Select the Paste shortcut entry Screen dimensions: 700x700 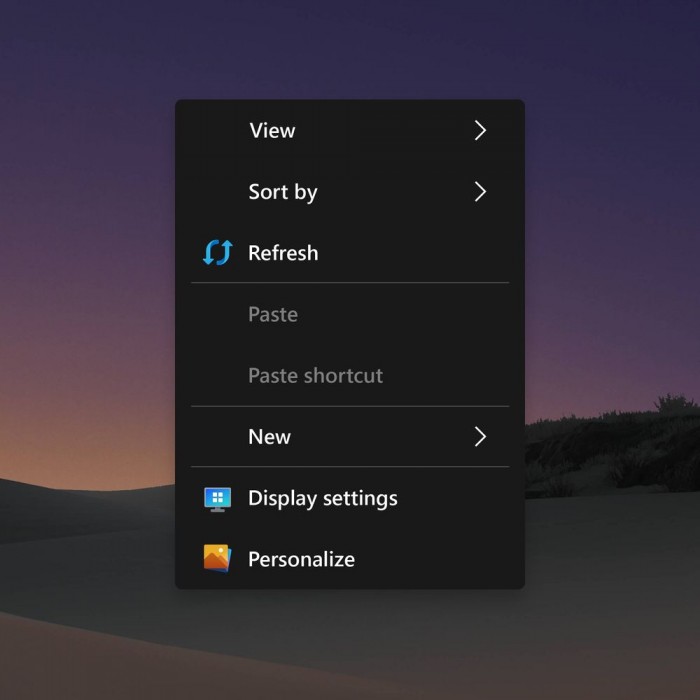click(x=350, y=375)
